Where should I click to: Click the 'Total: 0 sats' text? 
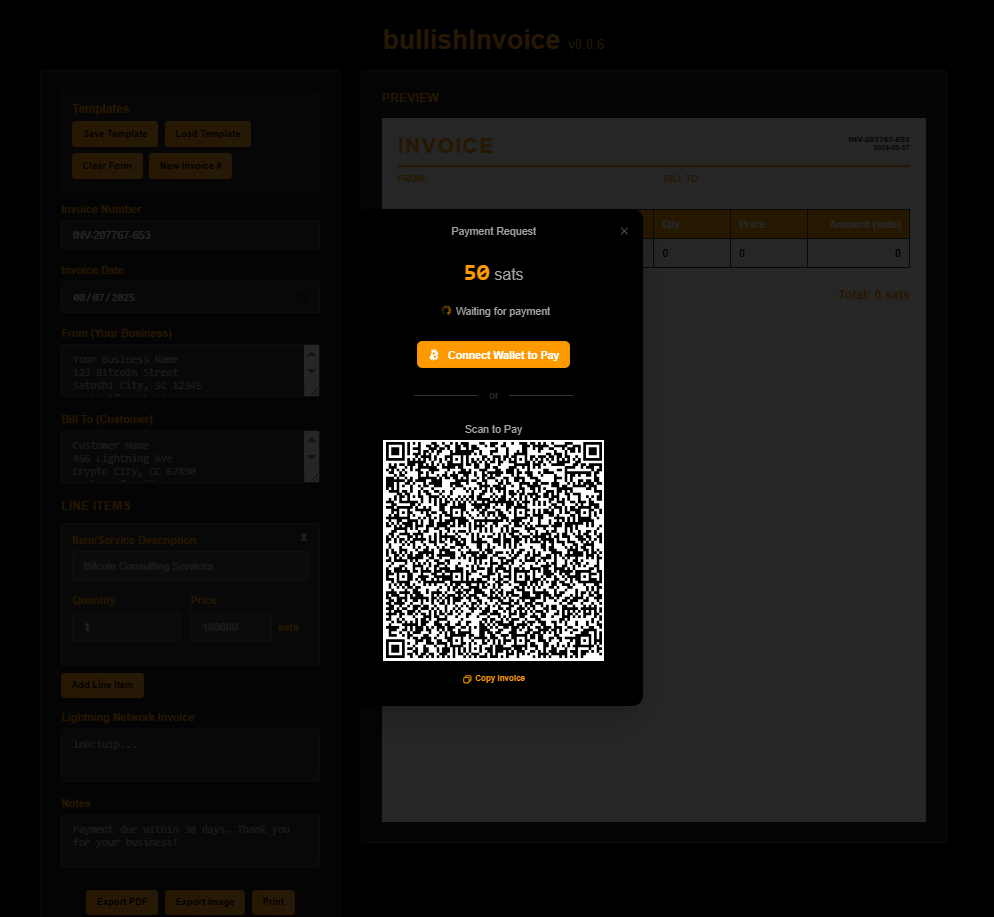874,295
